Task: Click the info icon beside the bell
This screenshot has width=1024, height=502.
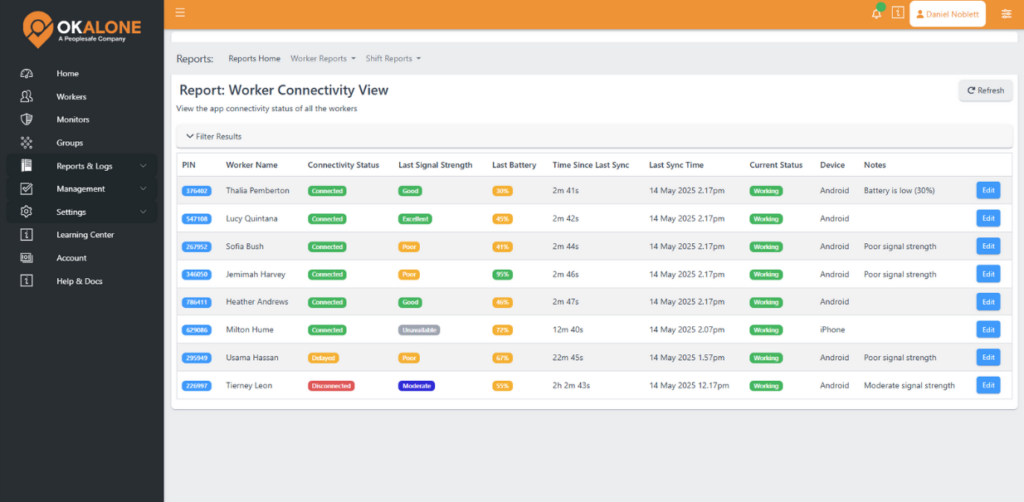Action: pyautogui.click(x=897, y=13)
